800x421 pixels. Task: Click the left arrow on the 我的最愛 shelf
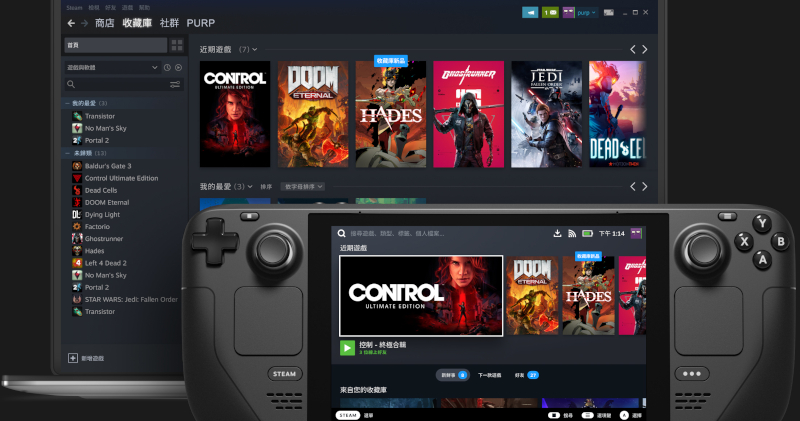tap(633, 187)
